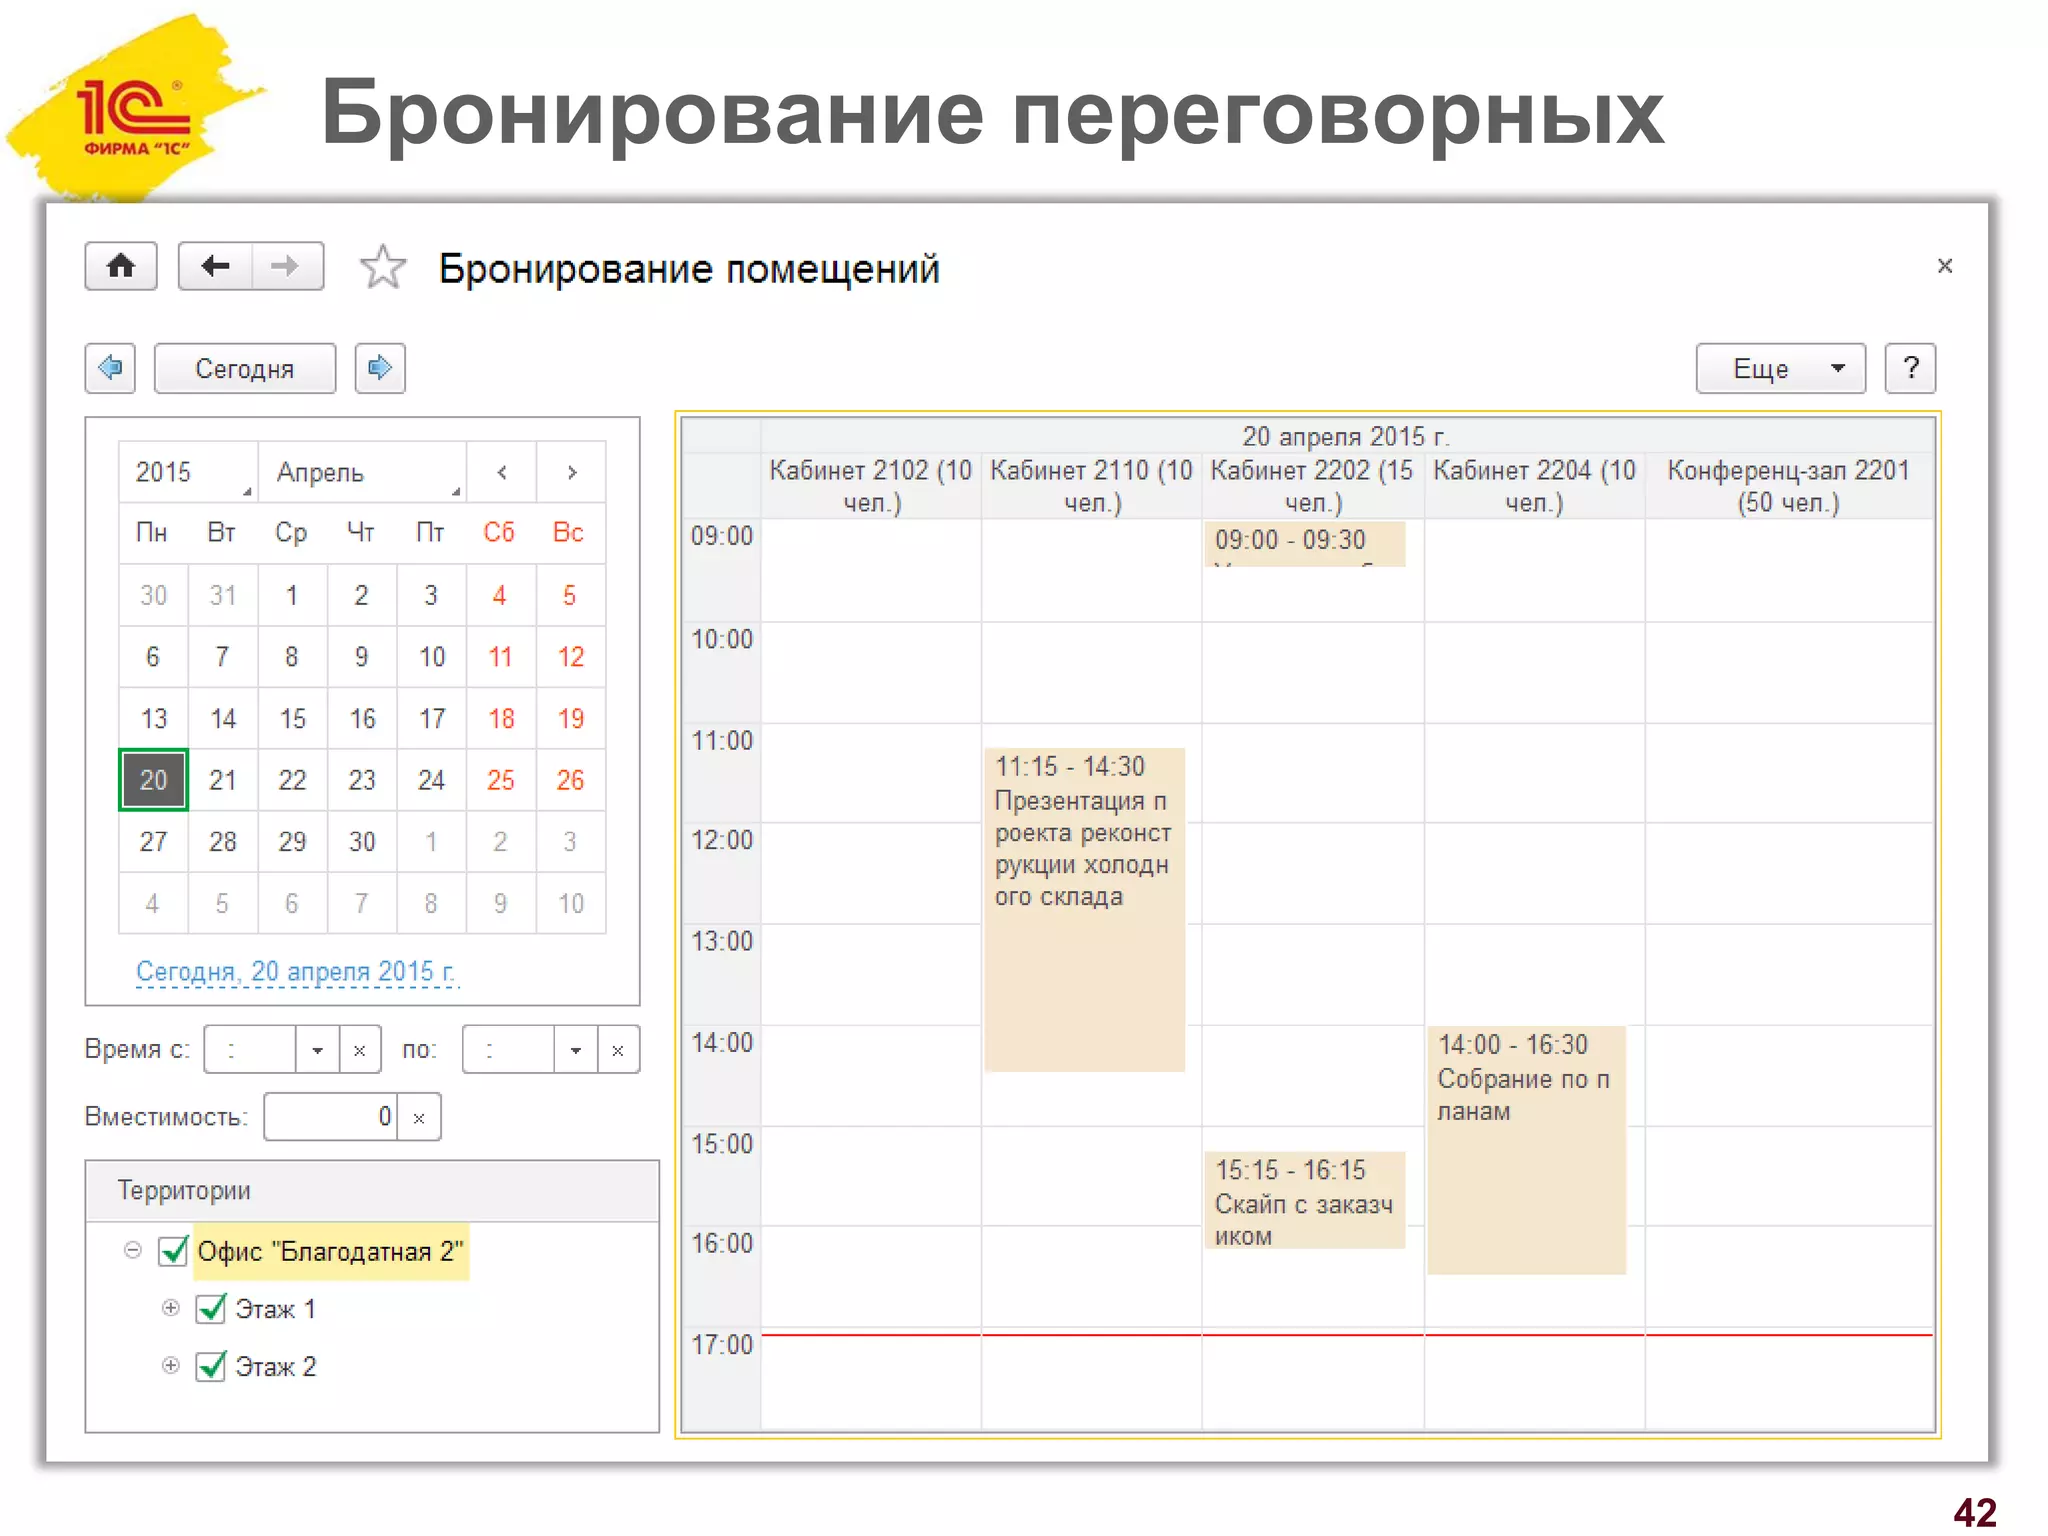Add to favorites with the star icon
Viewport: 2048px width, 1536px height.
[383, 267]
